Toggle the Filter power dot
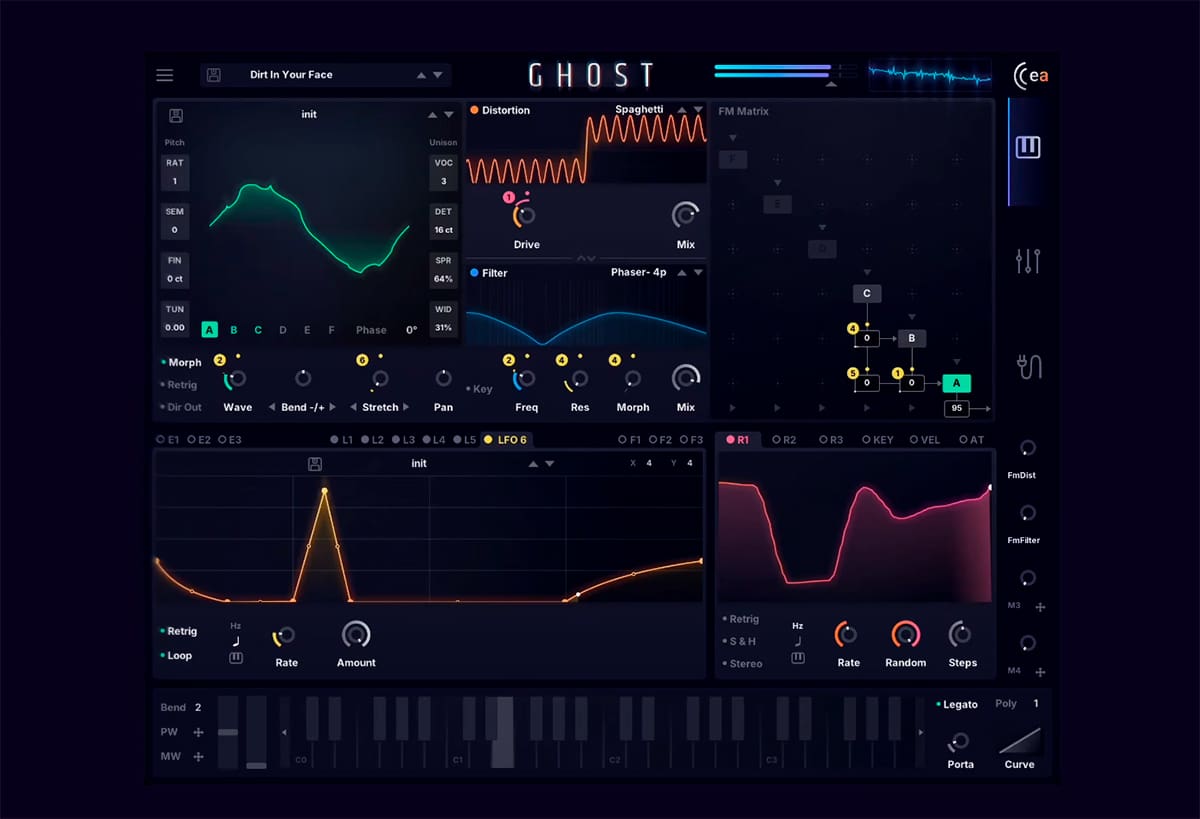Screen dimensions: 1200x819 (474, 273)
